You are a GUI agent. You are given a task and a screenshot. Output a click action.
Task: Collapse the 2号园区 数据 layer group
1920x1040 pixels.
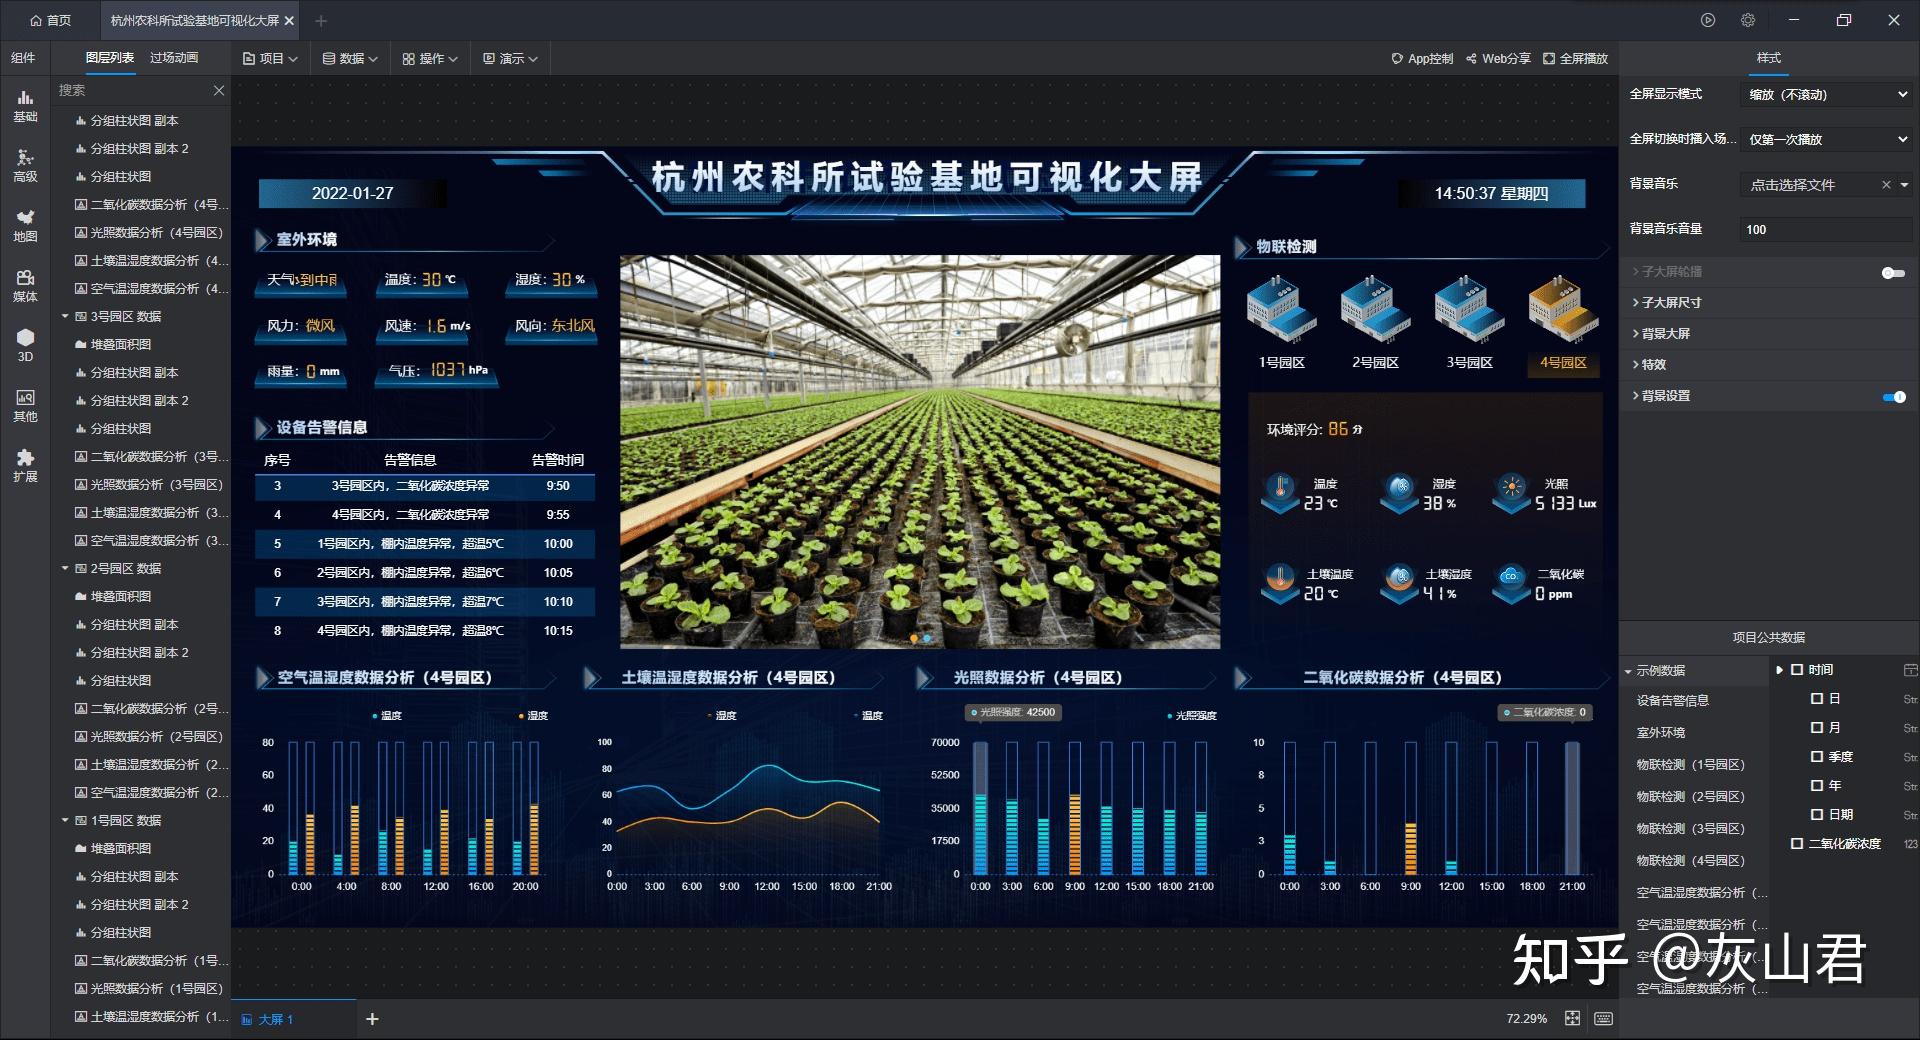[x=65, y=568]
